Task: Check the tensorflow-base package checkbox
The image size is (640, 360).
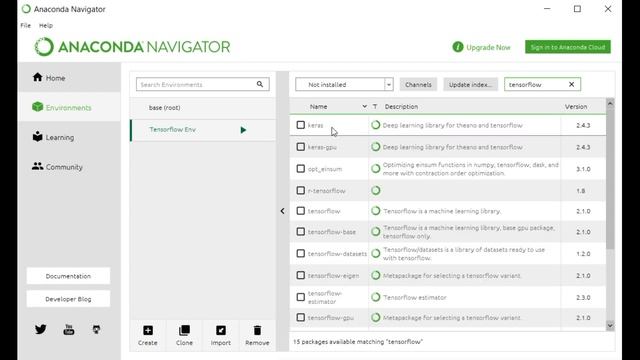Action: [x=301, y=231]
